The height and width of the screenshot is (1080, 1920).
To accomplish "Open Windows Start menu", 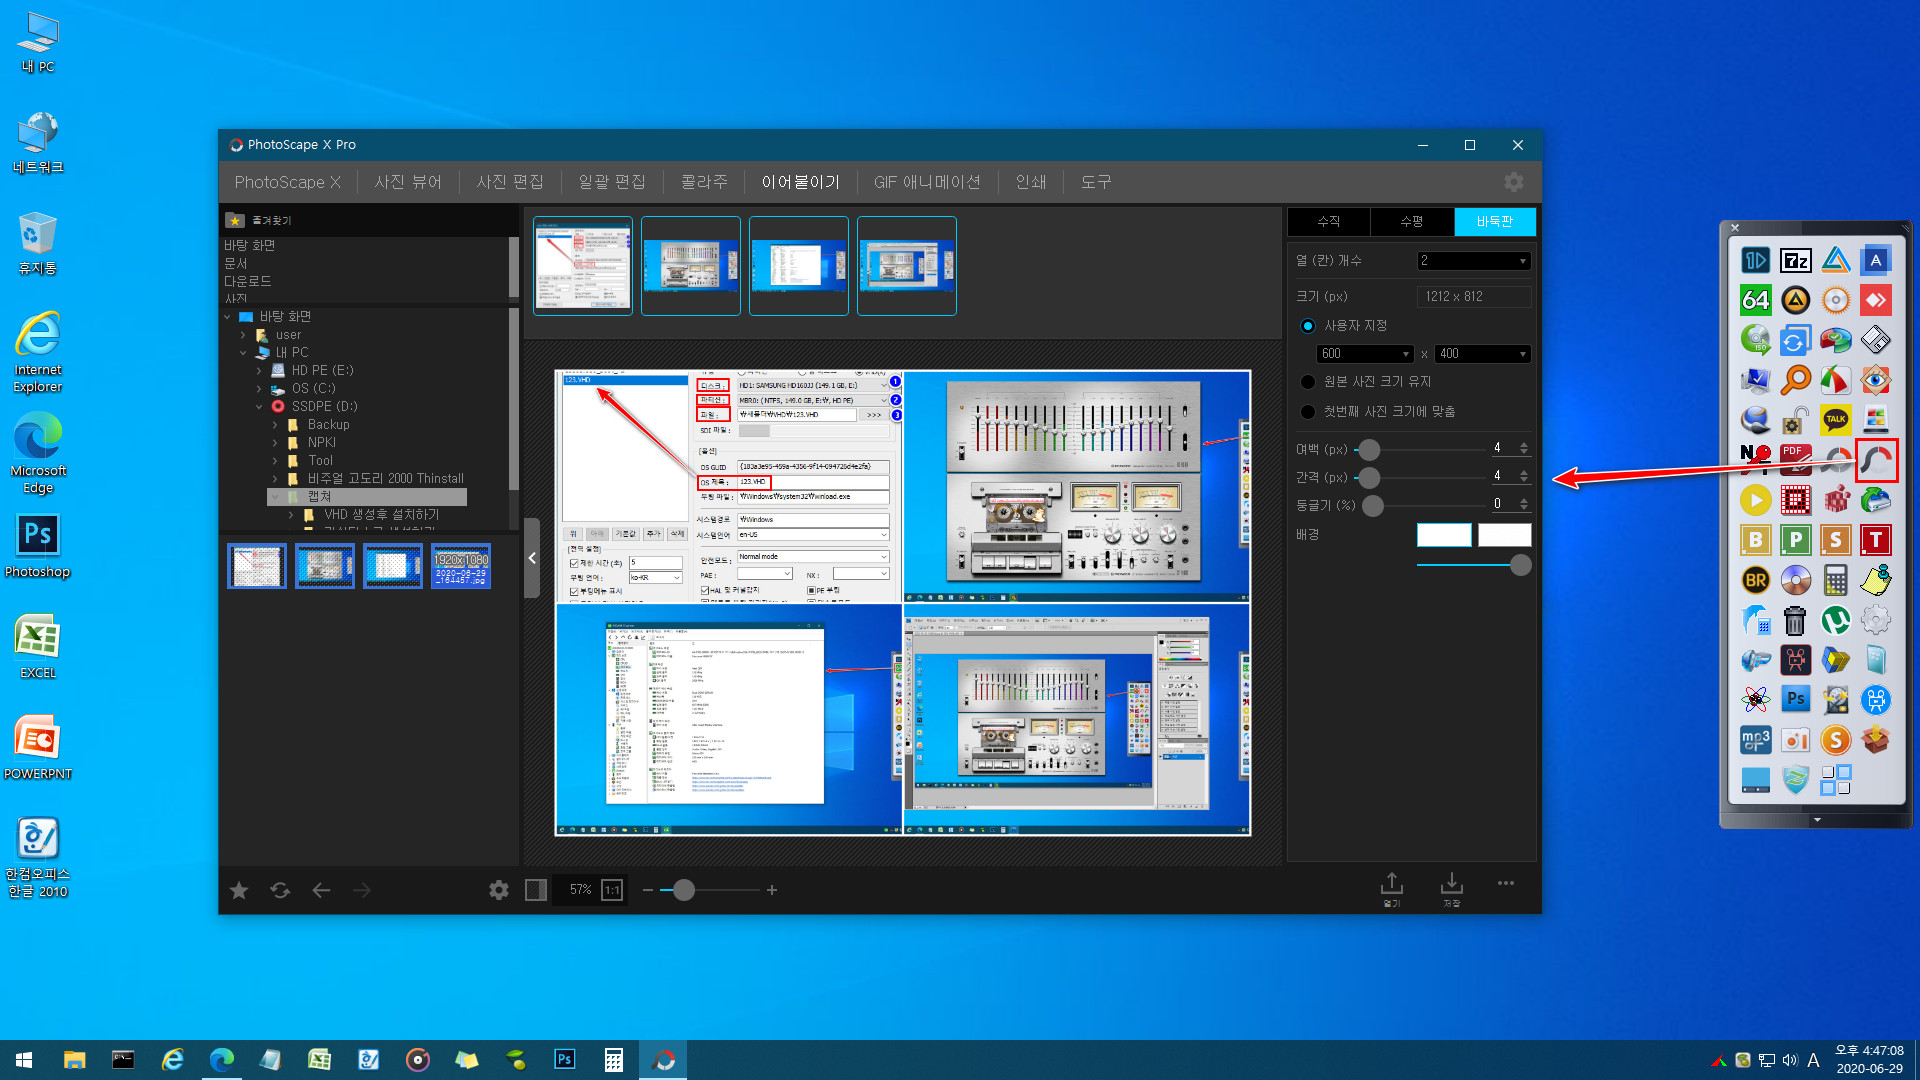I will click(24, 1060).
